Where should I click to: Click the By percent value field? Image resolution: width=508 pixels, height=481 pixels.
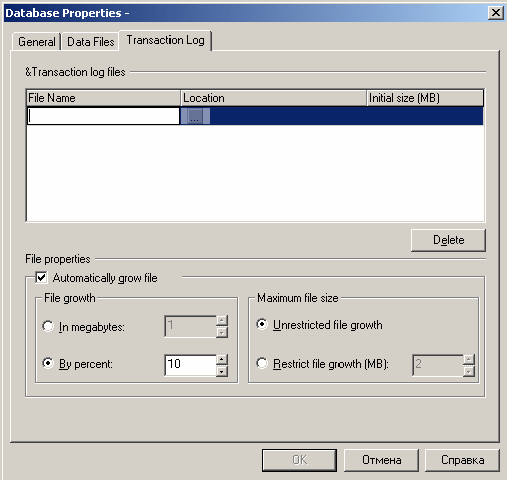[190, 365]
